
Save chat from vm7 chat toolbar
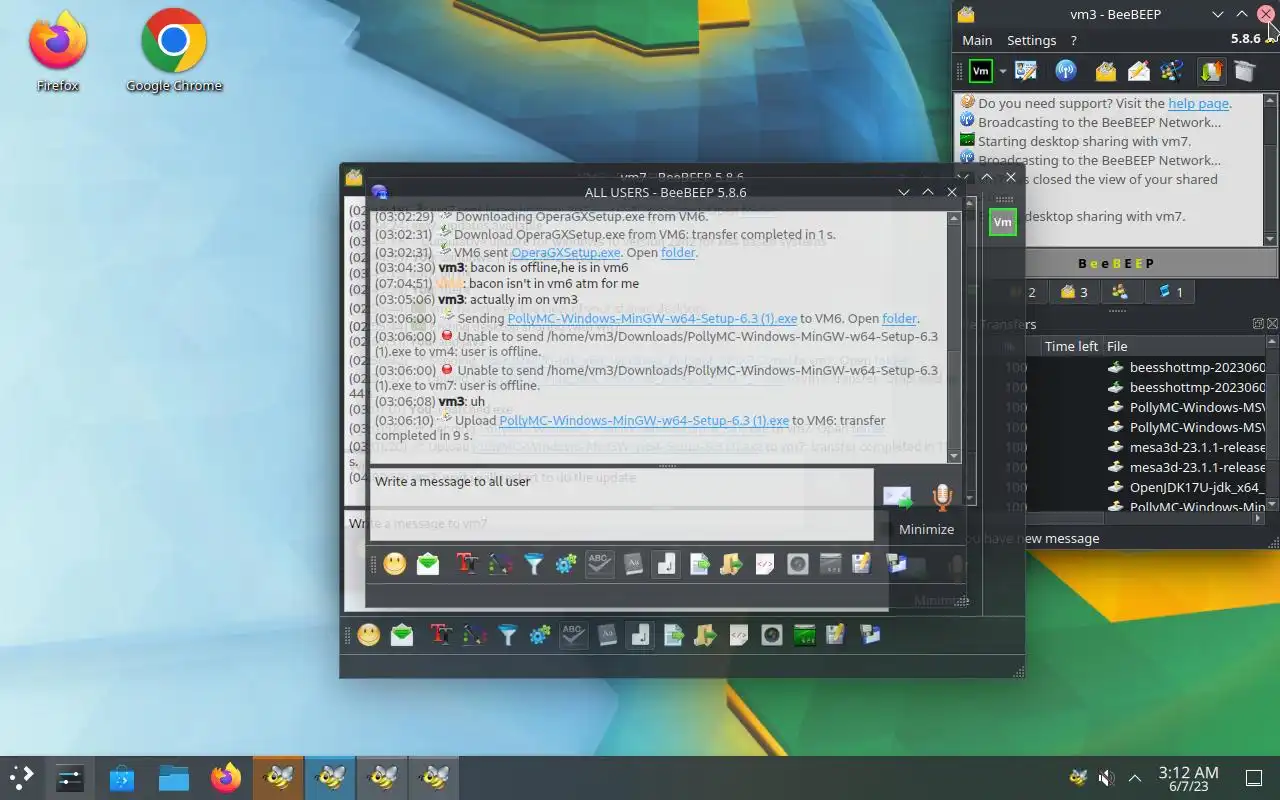(836, 635)
